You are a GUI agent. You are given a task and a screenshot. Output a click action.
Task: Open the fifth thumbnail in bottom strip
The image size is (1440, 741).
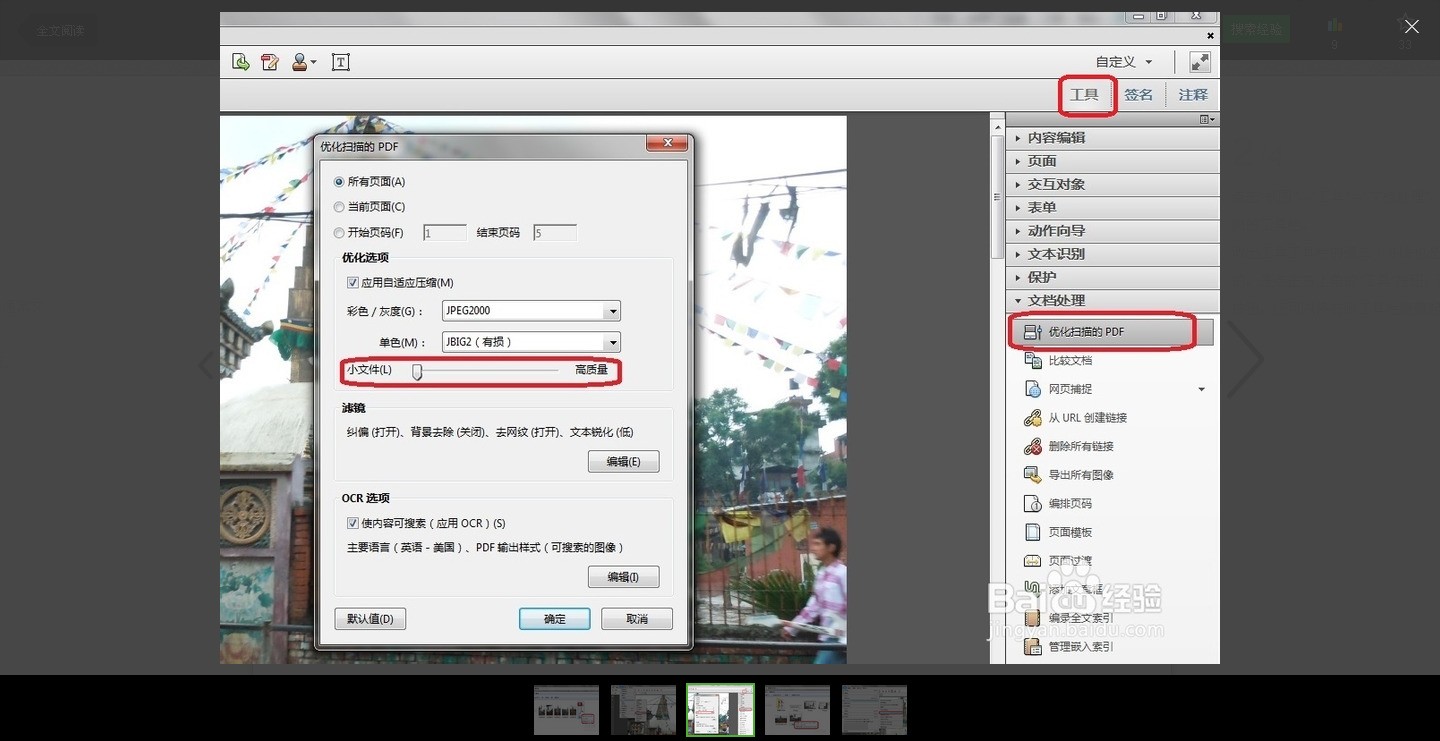874,710
